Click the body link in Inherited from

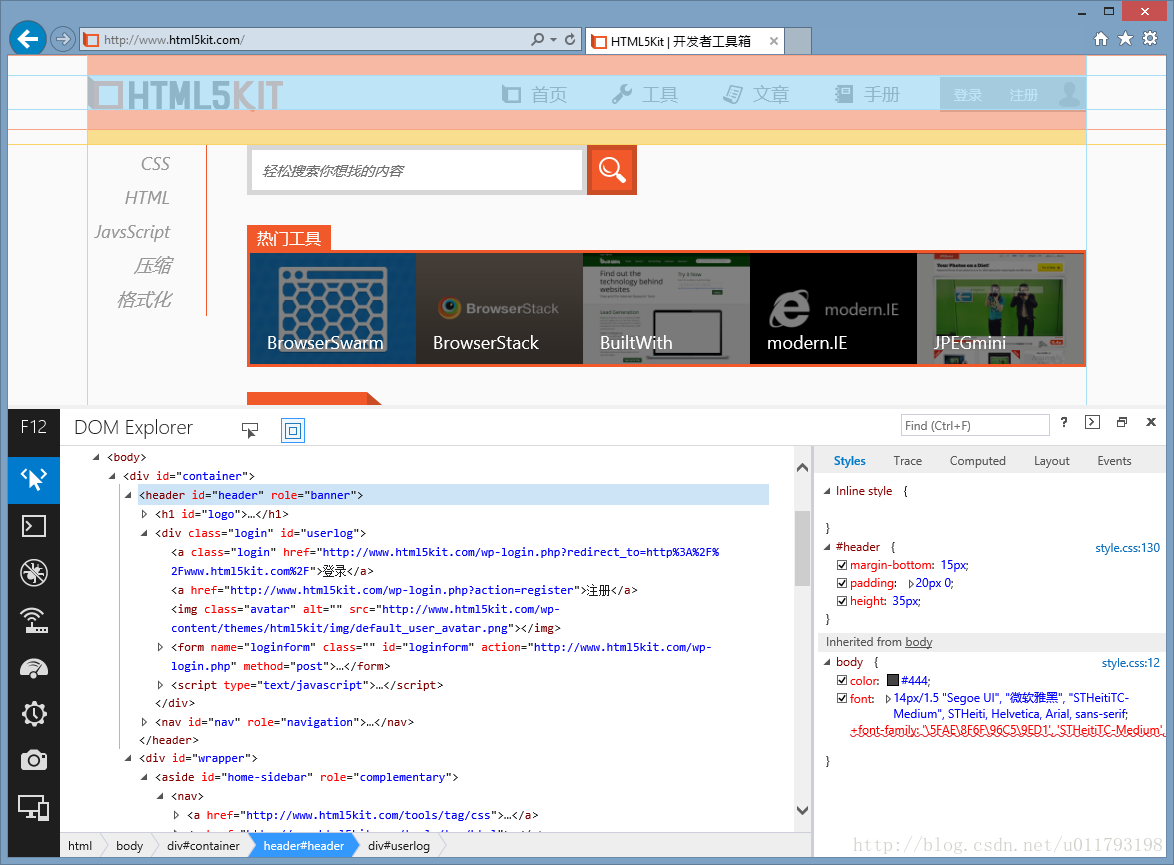click(x=919, y=642)
